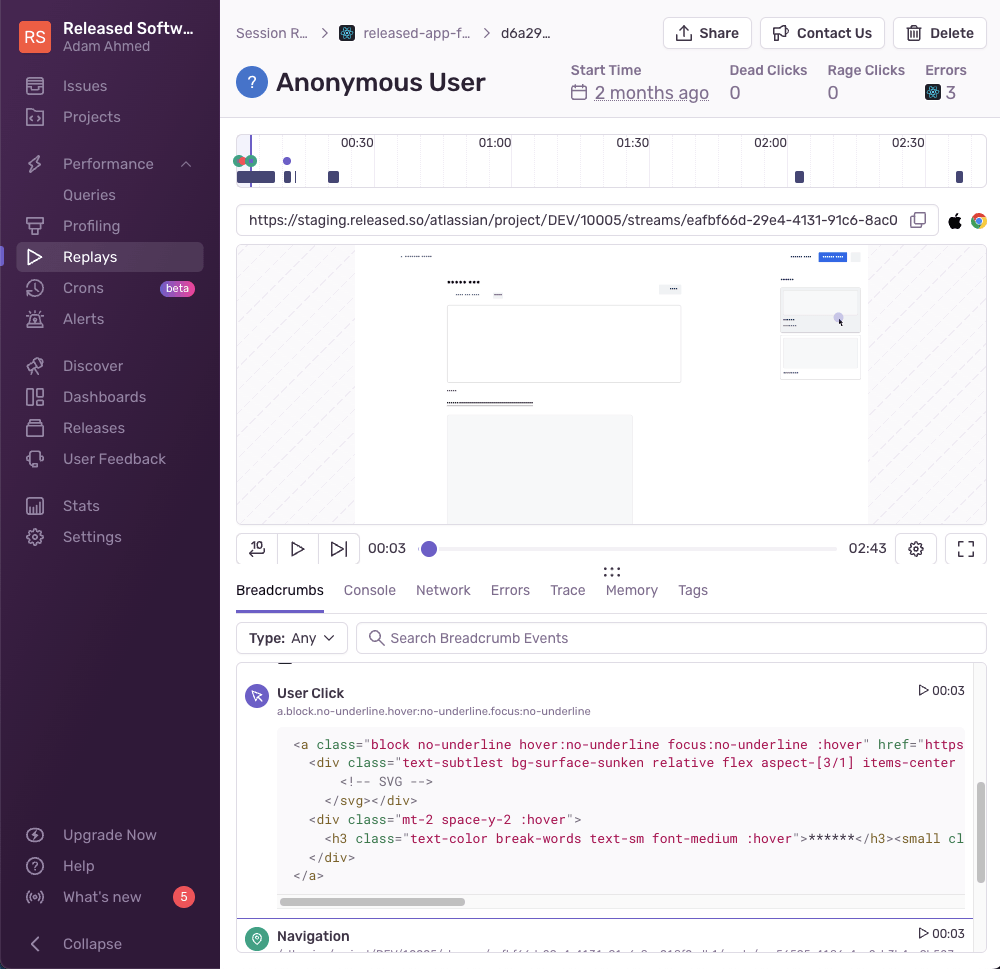Collapse the Performance section
1000x969 pixels.
pyautogui.click(x=185, y=164)
